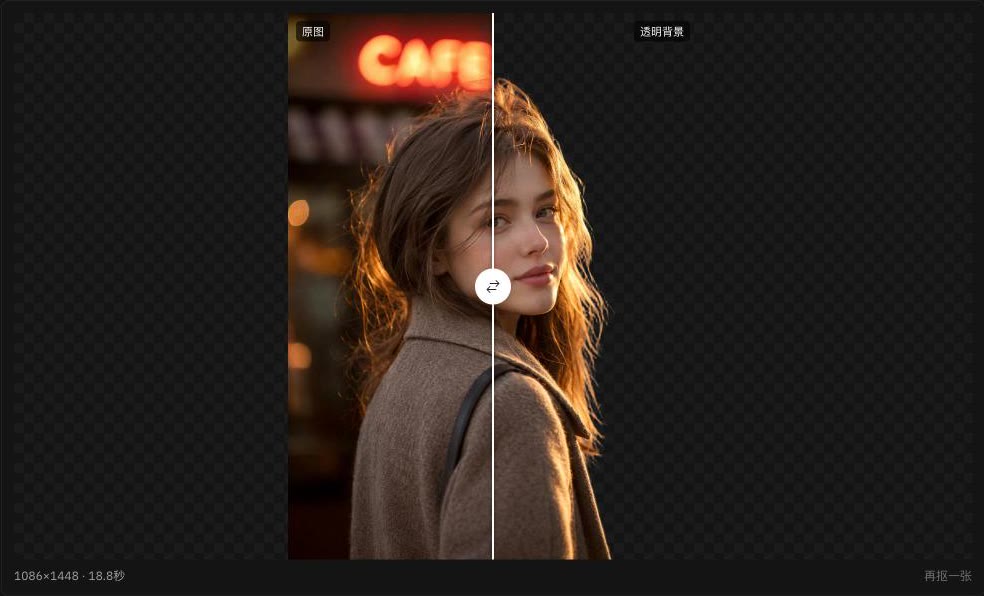The image size is (984, 596).
Task: Click the blurred striped awning in original image
Action: pyautogui.click(x=351, y=132)
